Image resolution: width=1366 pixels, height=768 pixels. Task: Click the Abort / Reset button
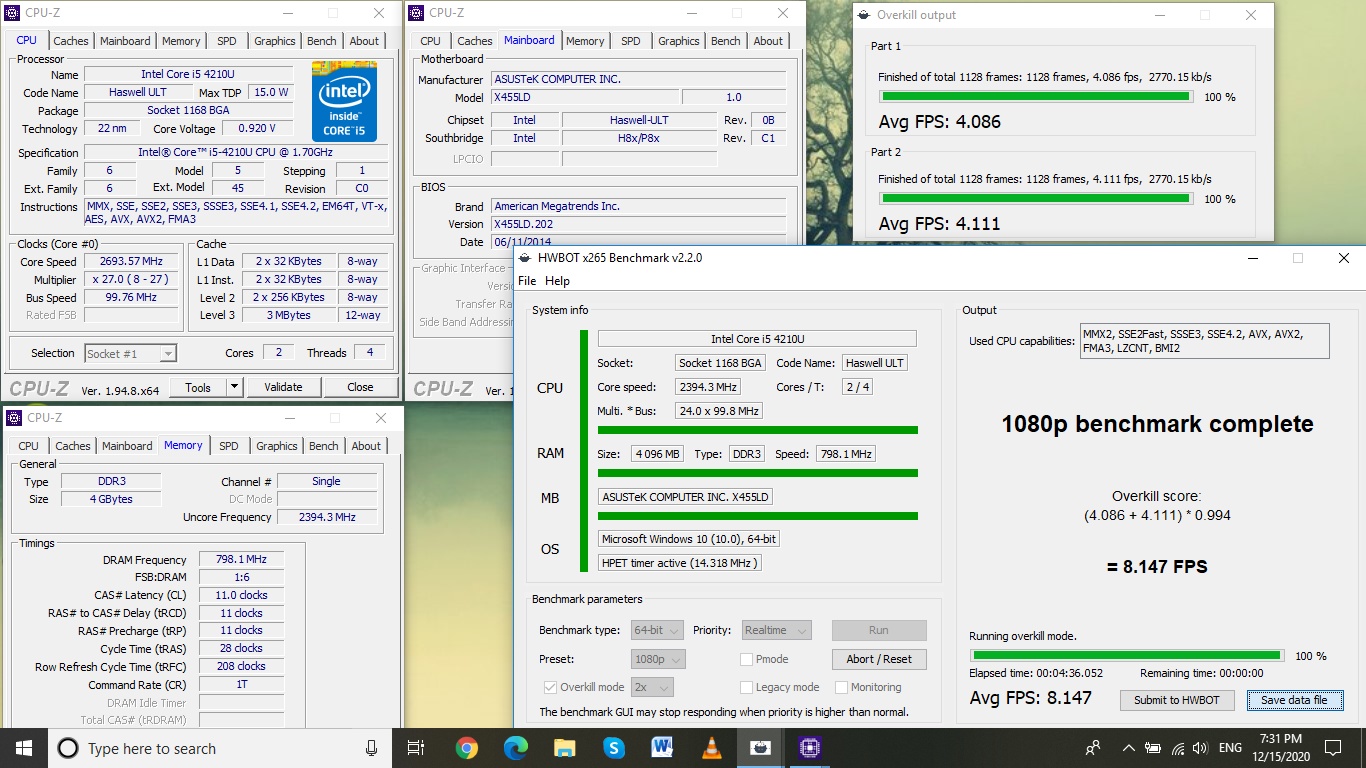point(879,659)
